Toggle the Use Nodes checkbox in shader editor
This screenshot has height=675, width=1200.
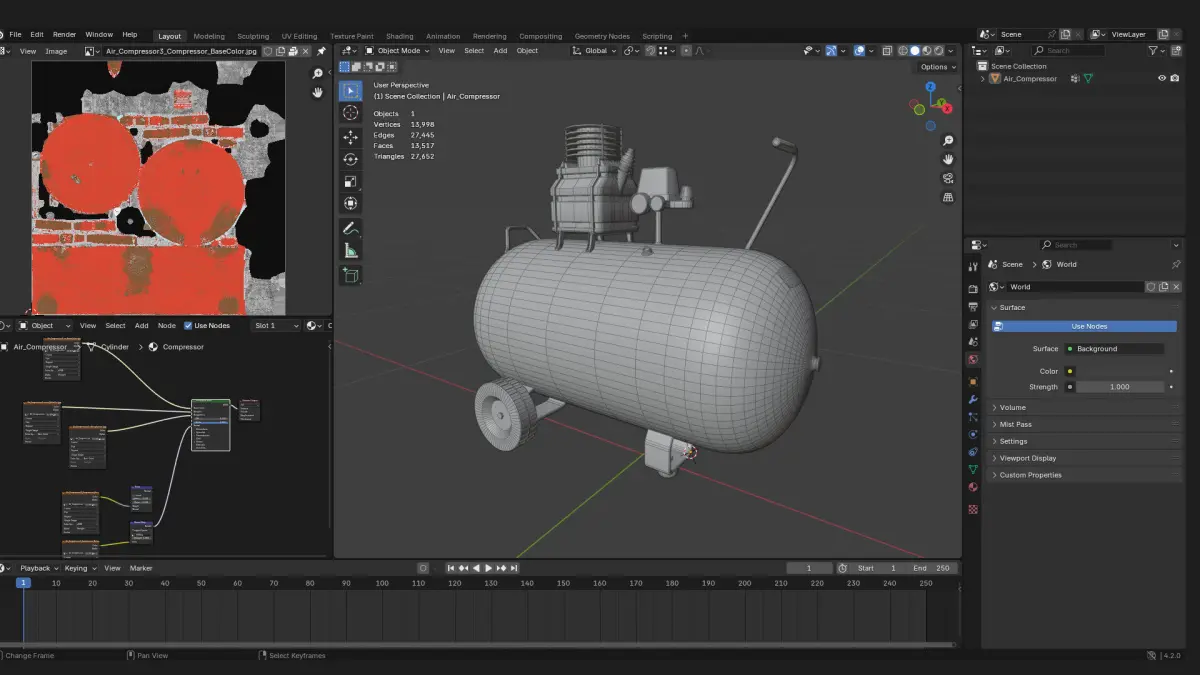click(x=189, y=325)
